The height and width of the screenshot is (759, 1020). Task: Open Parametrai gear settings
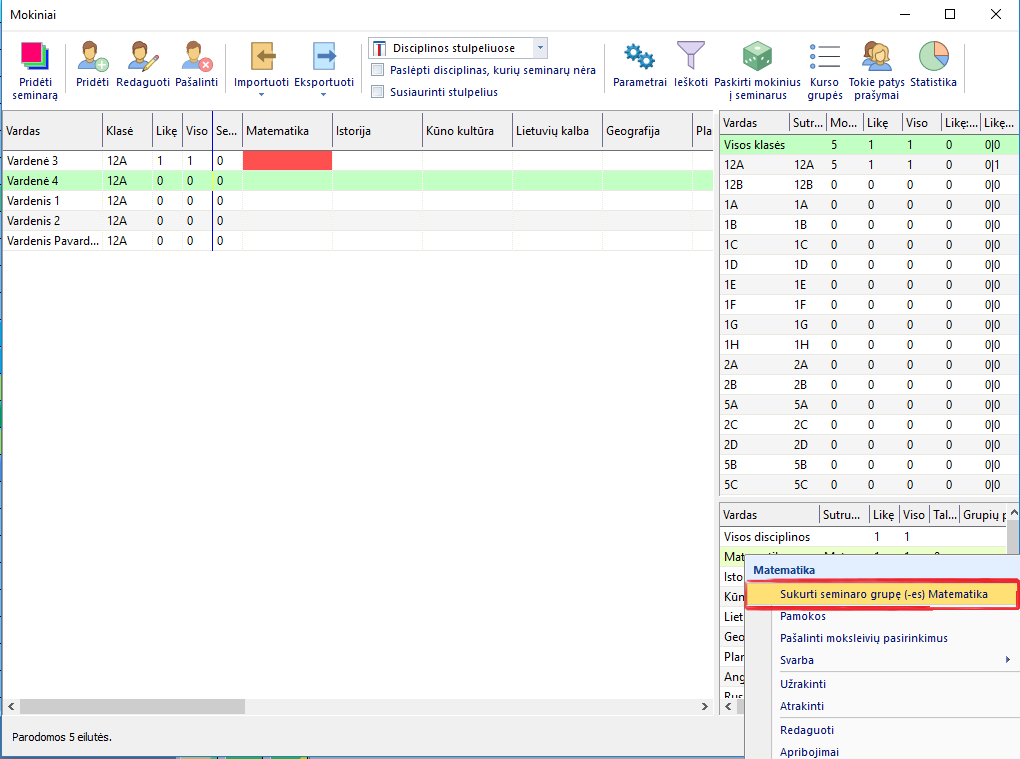639,57
